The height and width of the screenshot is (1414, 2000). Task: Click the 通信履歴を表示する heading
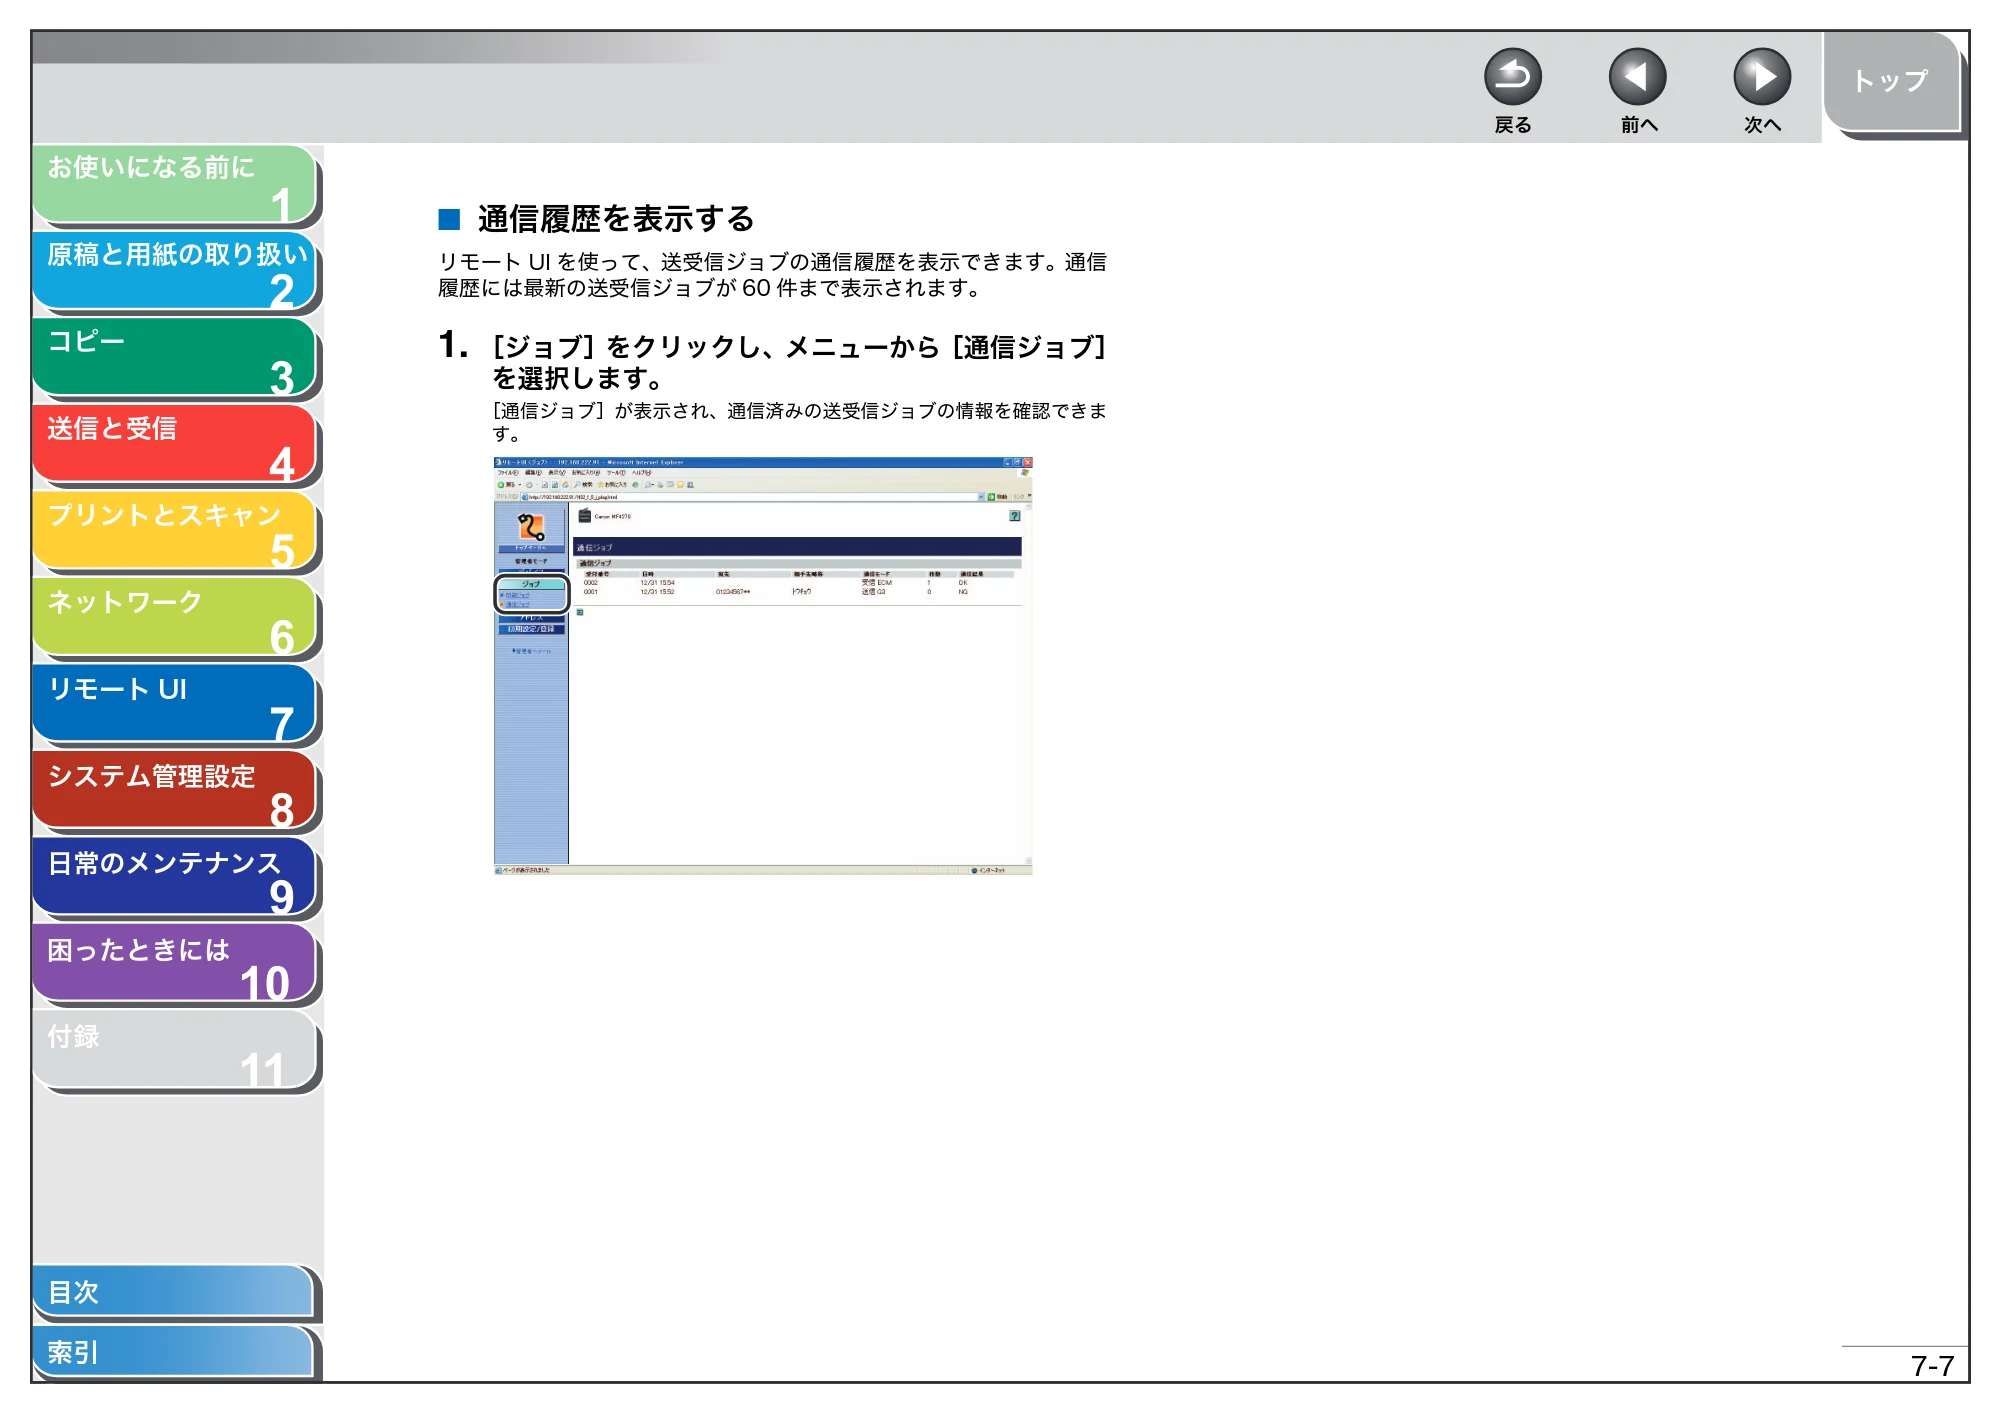(616, 219)
